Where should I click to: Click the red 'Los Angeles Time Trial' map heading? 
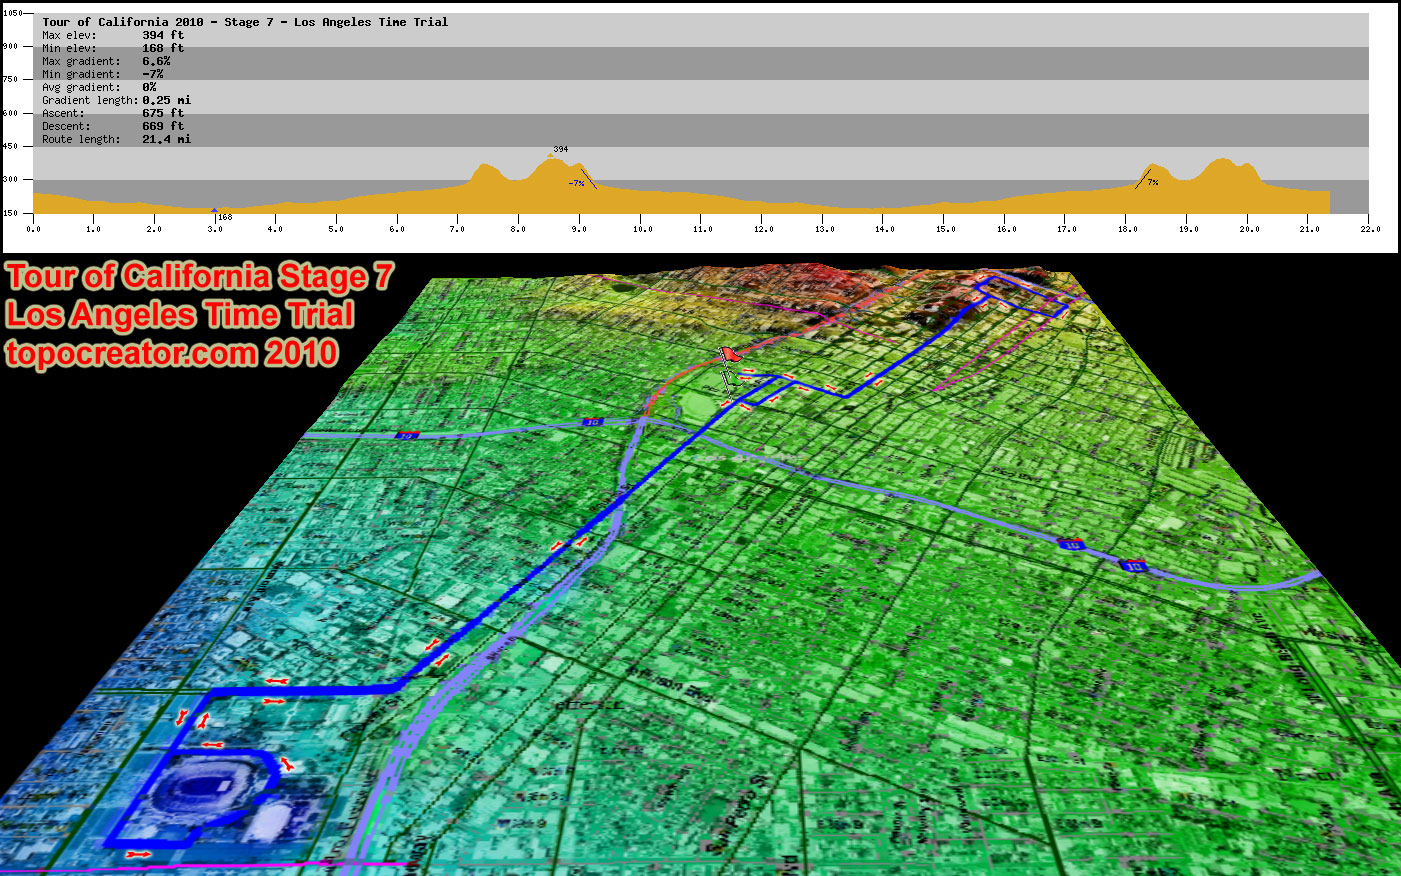180,315
